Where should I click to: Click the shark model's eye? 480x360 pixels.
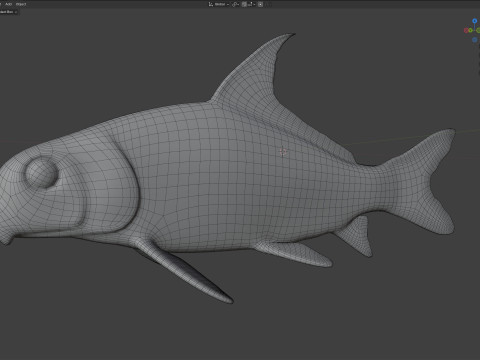coord(42,173)
